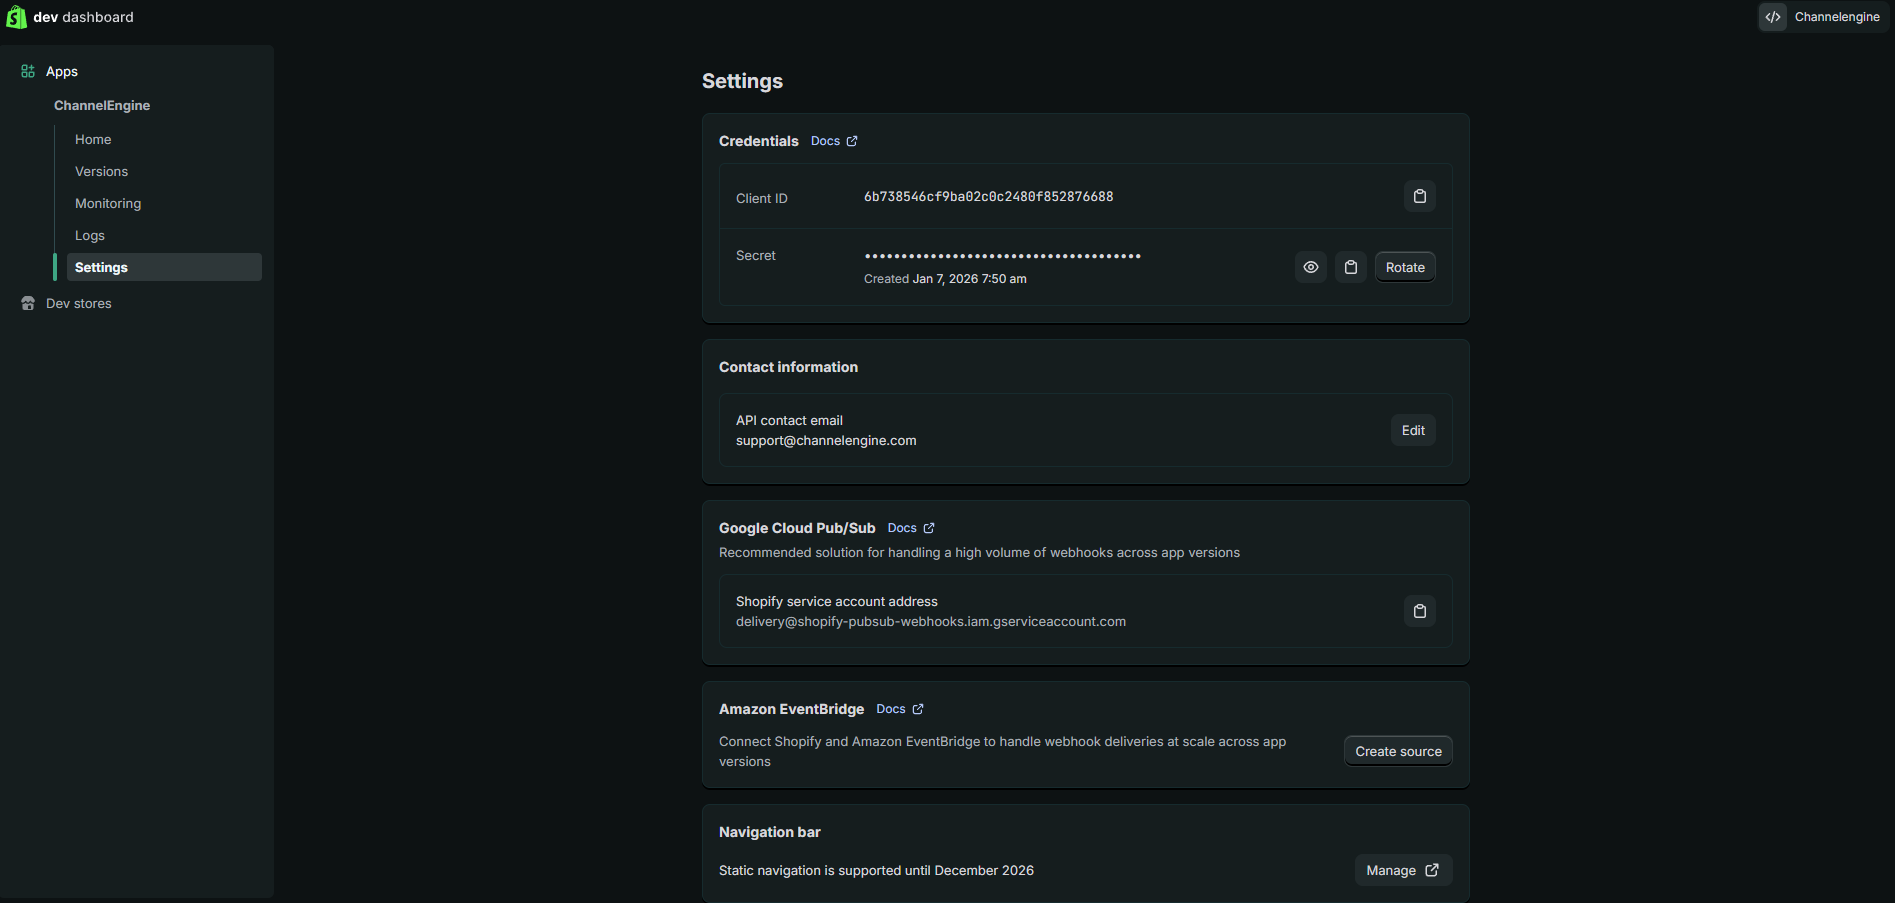Open the Credentials Docs link
The height and width of the screenshot is (903, 1895).
(x=834, y=141)
